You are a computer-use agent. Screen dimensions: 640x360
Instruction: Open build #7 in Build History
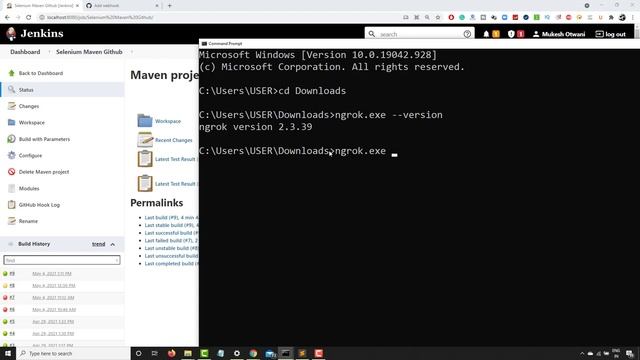[12, 298]
